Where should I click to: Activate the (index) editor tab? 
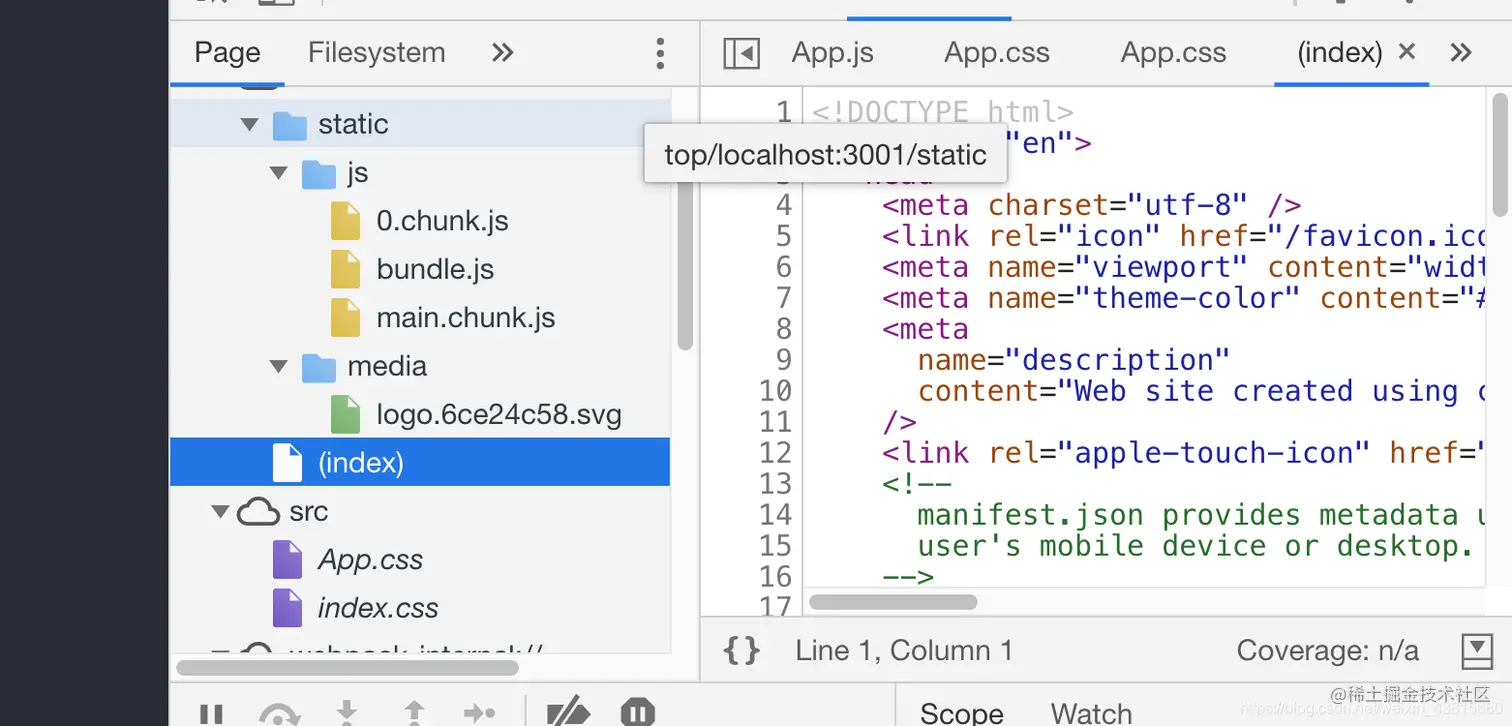(1339, 53)
